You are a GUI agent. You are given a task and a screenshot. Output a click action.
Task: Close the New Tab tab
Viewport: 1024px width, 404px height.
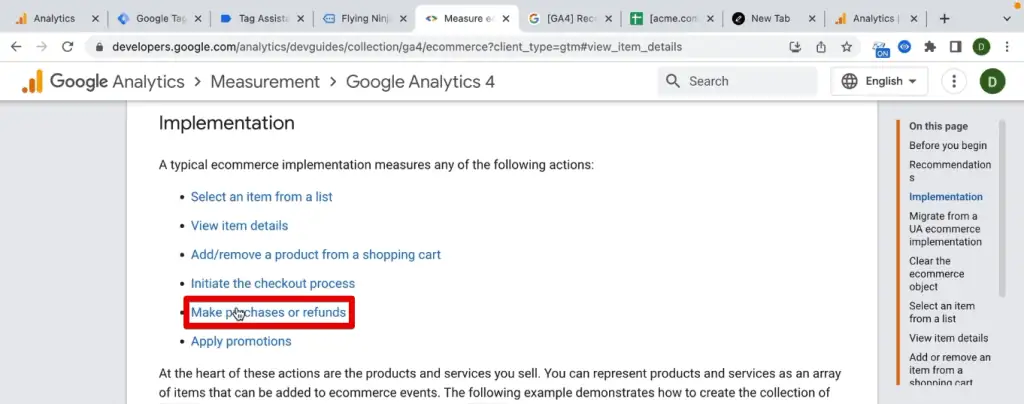coord(812,19)
